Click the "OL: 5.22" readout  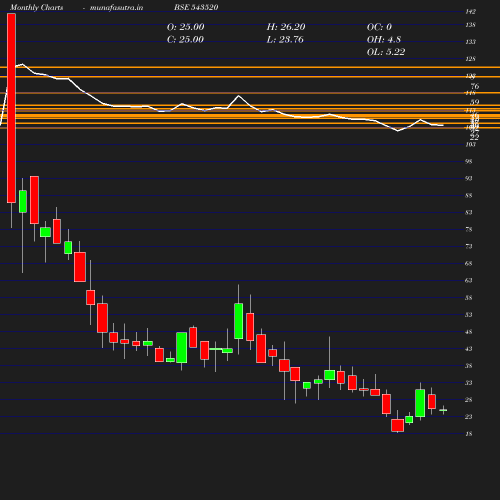coord(386,52)
